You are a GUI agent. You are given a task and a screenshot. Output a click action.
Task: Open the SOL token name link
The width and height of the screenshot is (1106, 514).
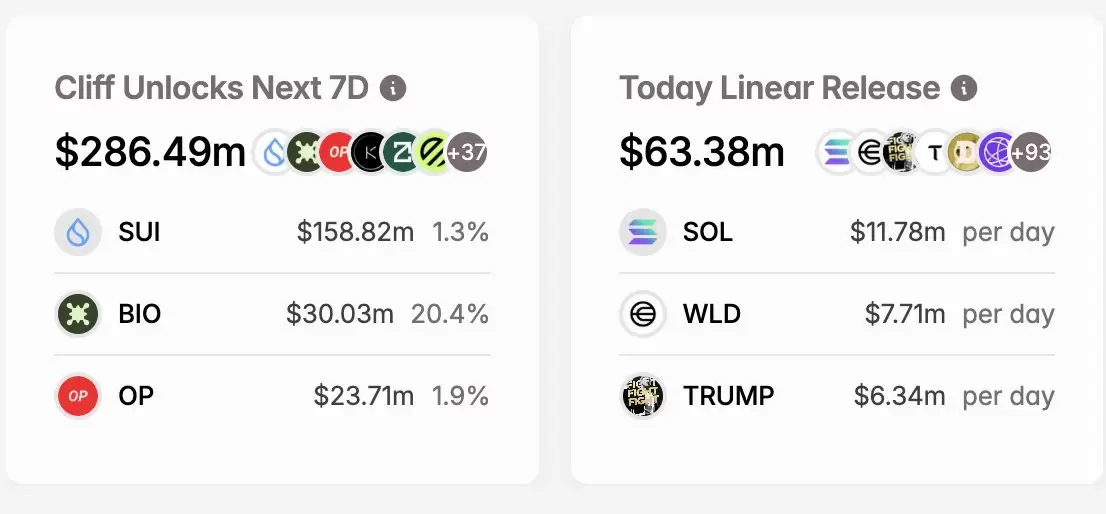click(x=707, y=232)
